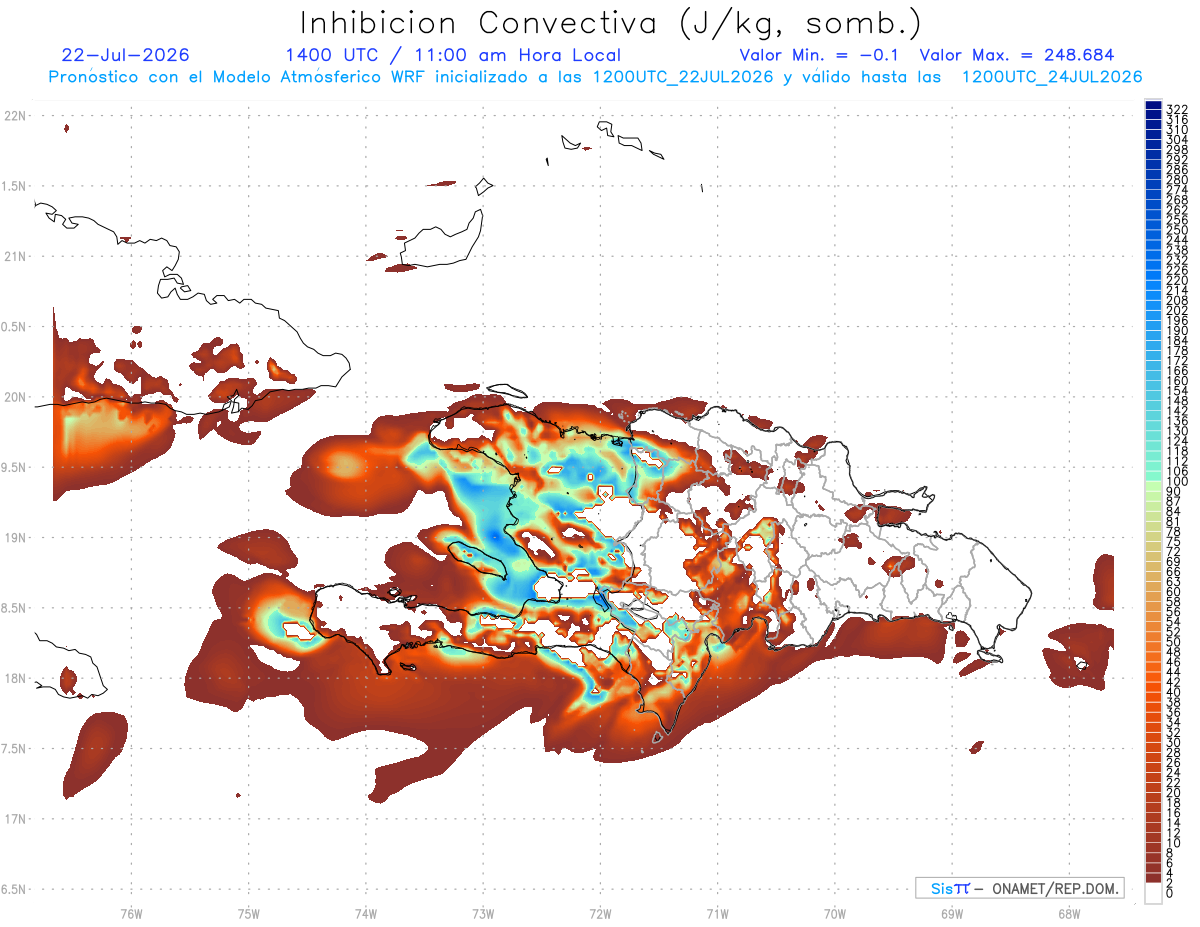Click the "20N" latitude label

click(15, 397)
